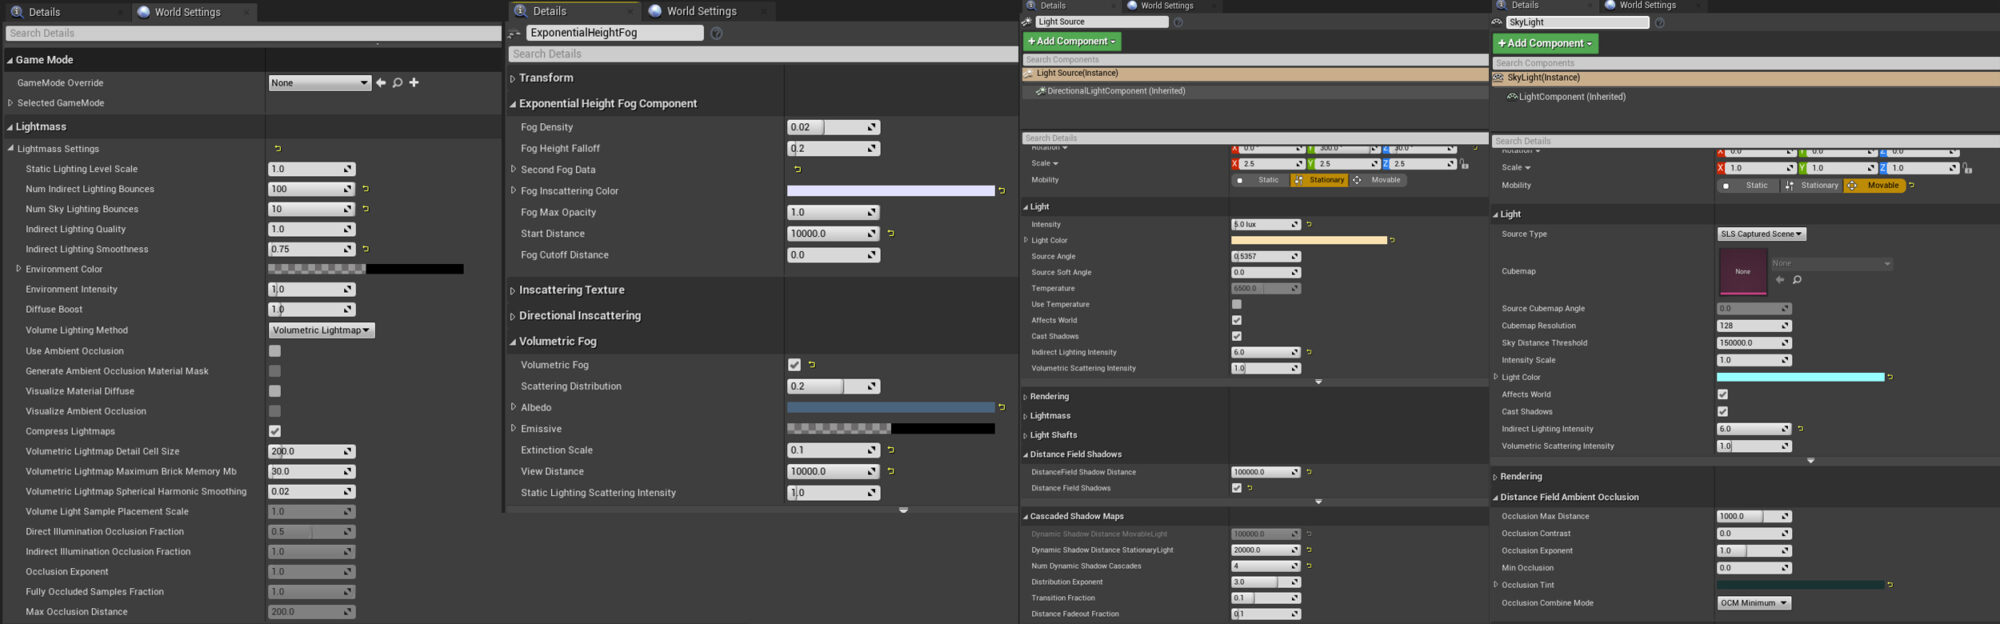Toggle SkyLight scale ratio lock icon
The height and width of the screenshot is (624, 2000).
click(x=1967, y=168)
